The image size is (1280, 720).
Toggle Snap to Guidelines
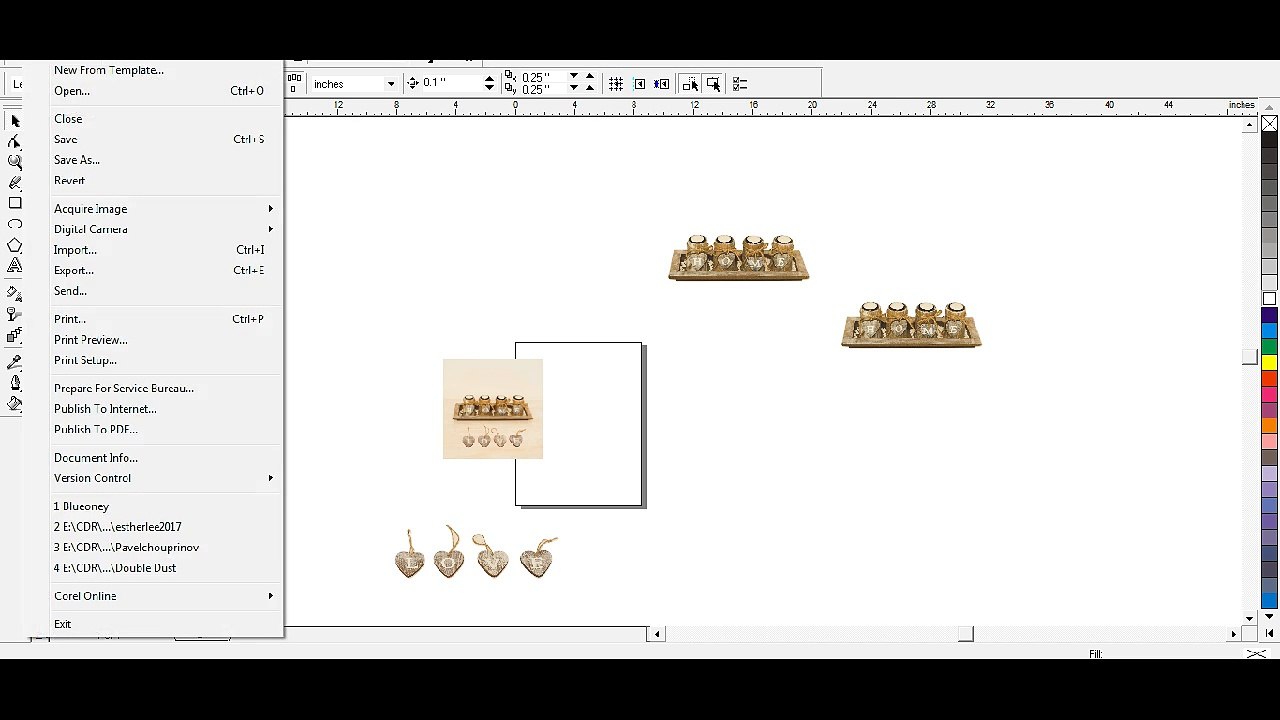coord(639,84)
